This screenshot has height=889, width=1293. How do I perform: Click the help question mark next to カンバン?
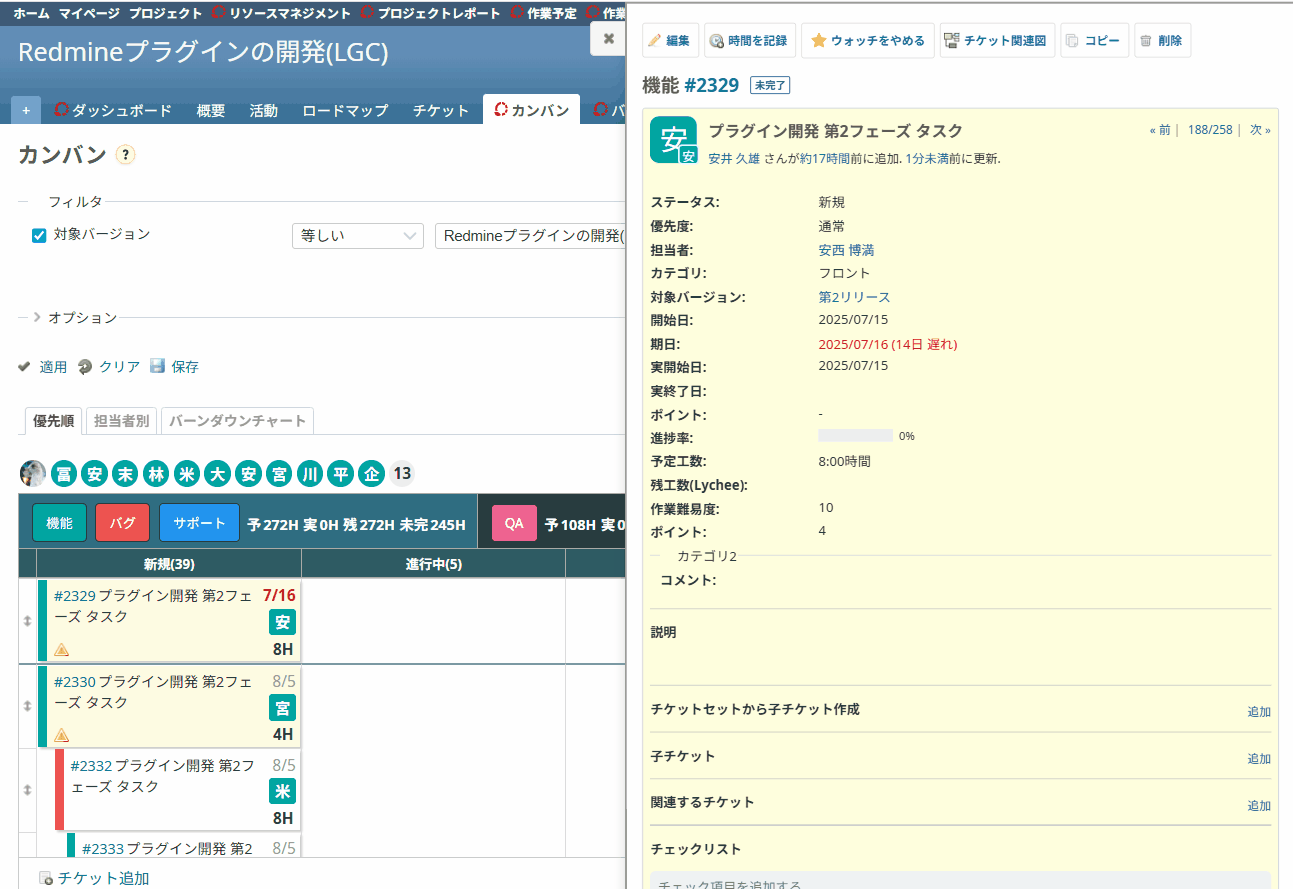[x=125, y=154]
